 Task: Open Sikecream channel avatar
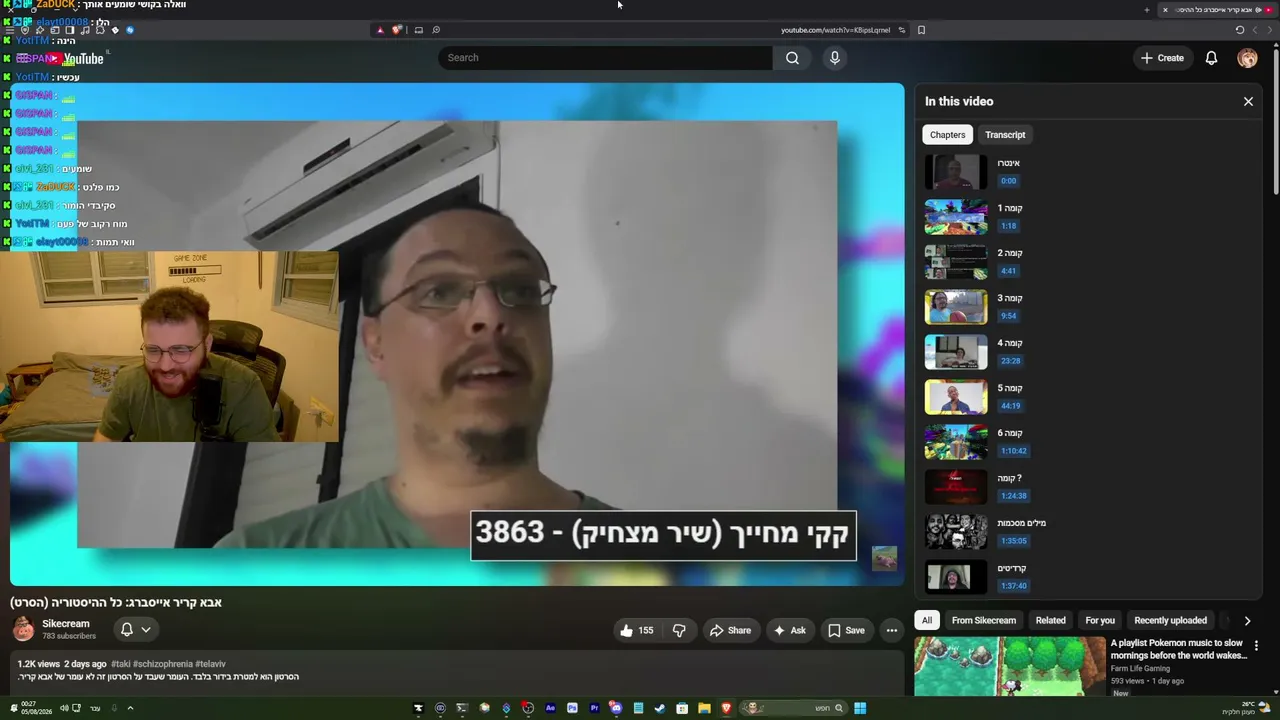click(23, 629)
